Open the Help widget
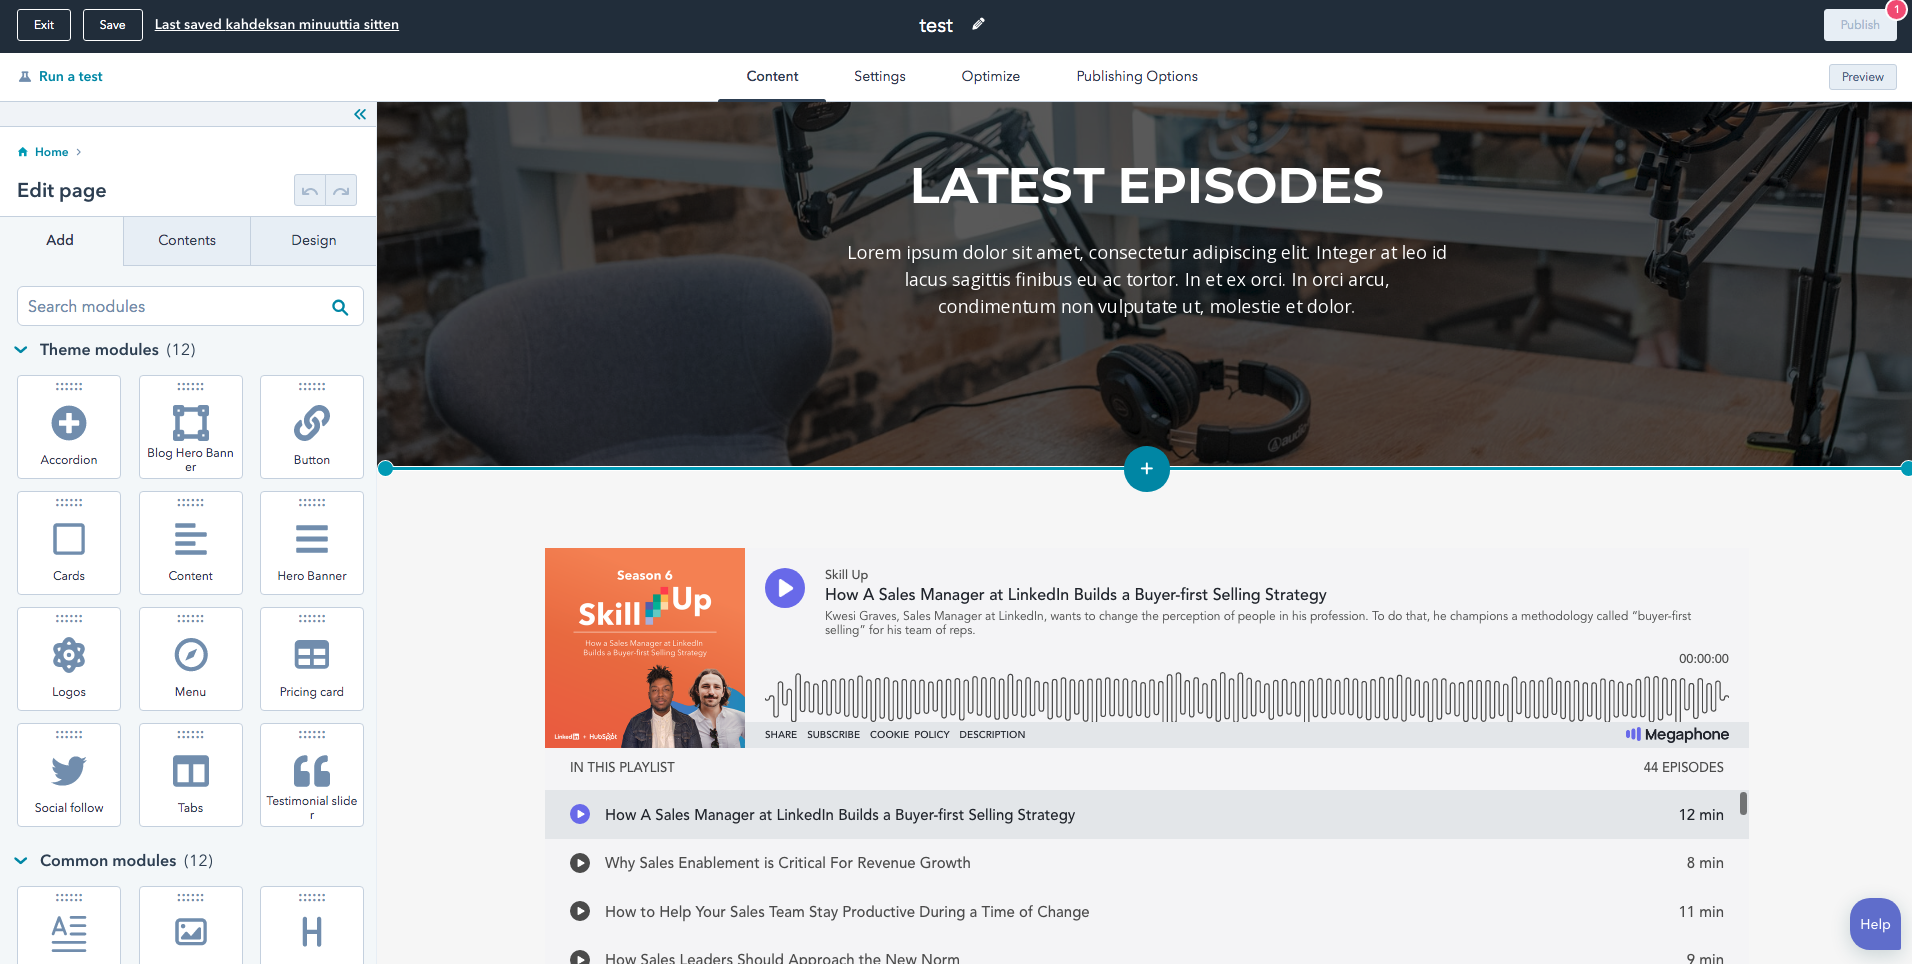 pos(1875,924)
